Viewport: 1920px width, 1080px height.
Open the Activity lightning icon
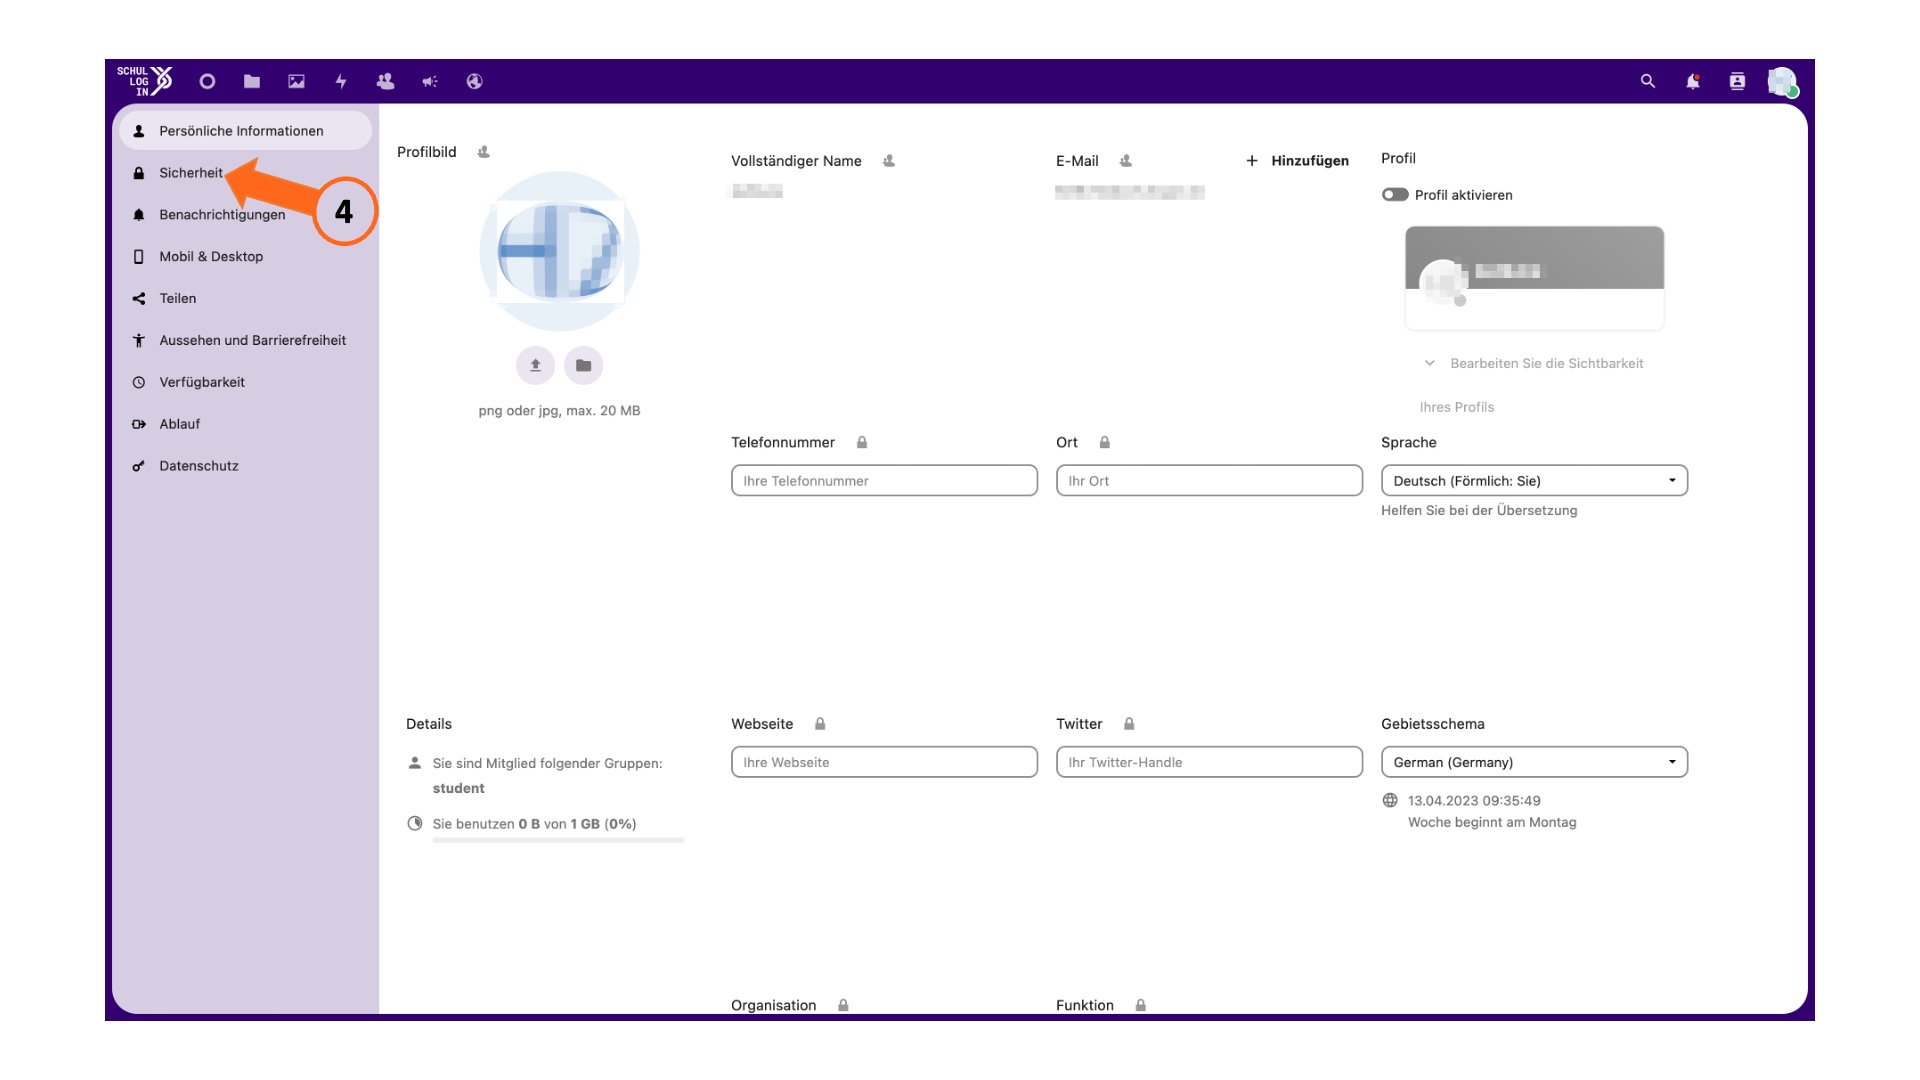click(x=341, y=81)
